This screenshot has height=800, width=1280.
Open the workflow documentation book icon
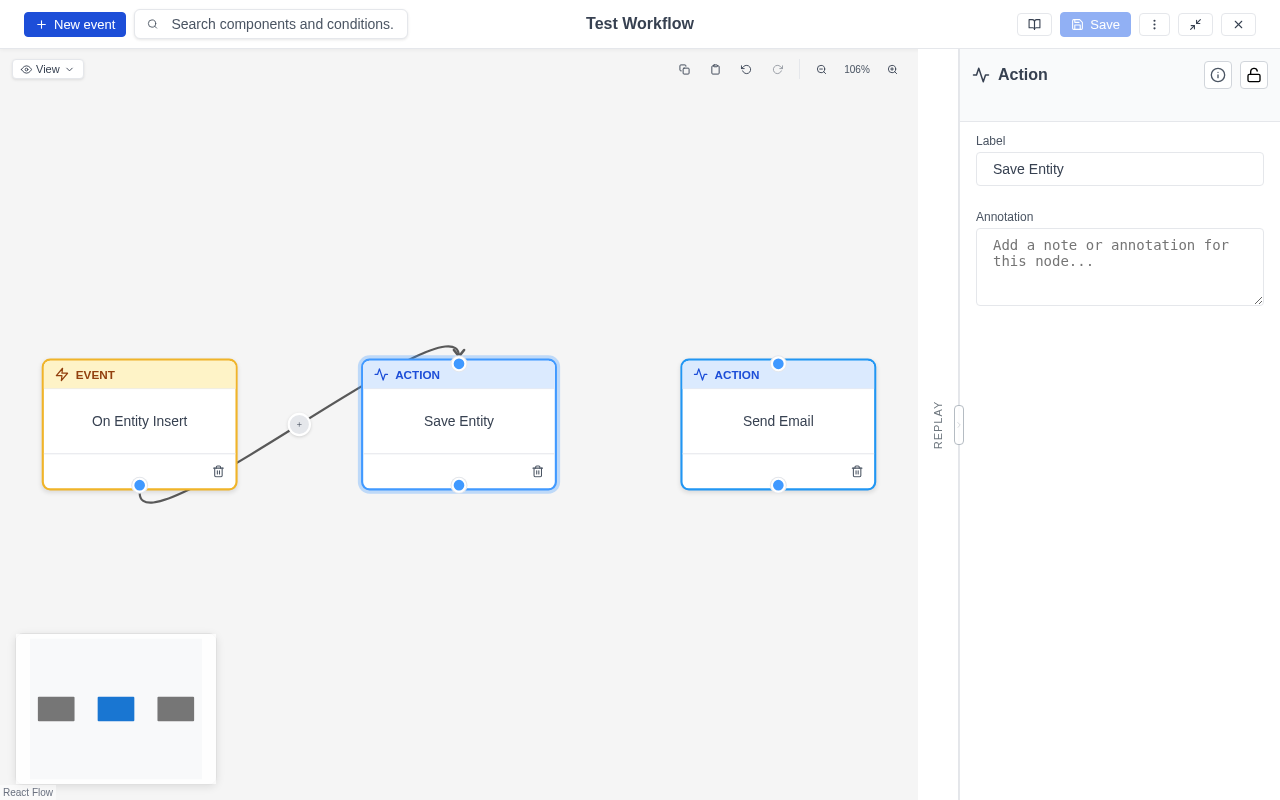[x=1035, y=24]
